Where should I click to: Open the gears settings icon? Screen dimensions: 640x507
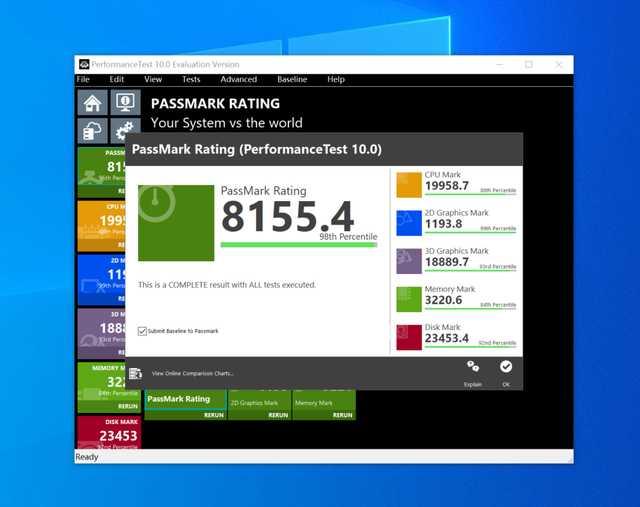point(125,131)
